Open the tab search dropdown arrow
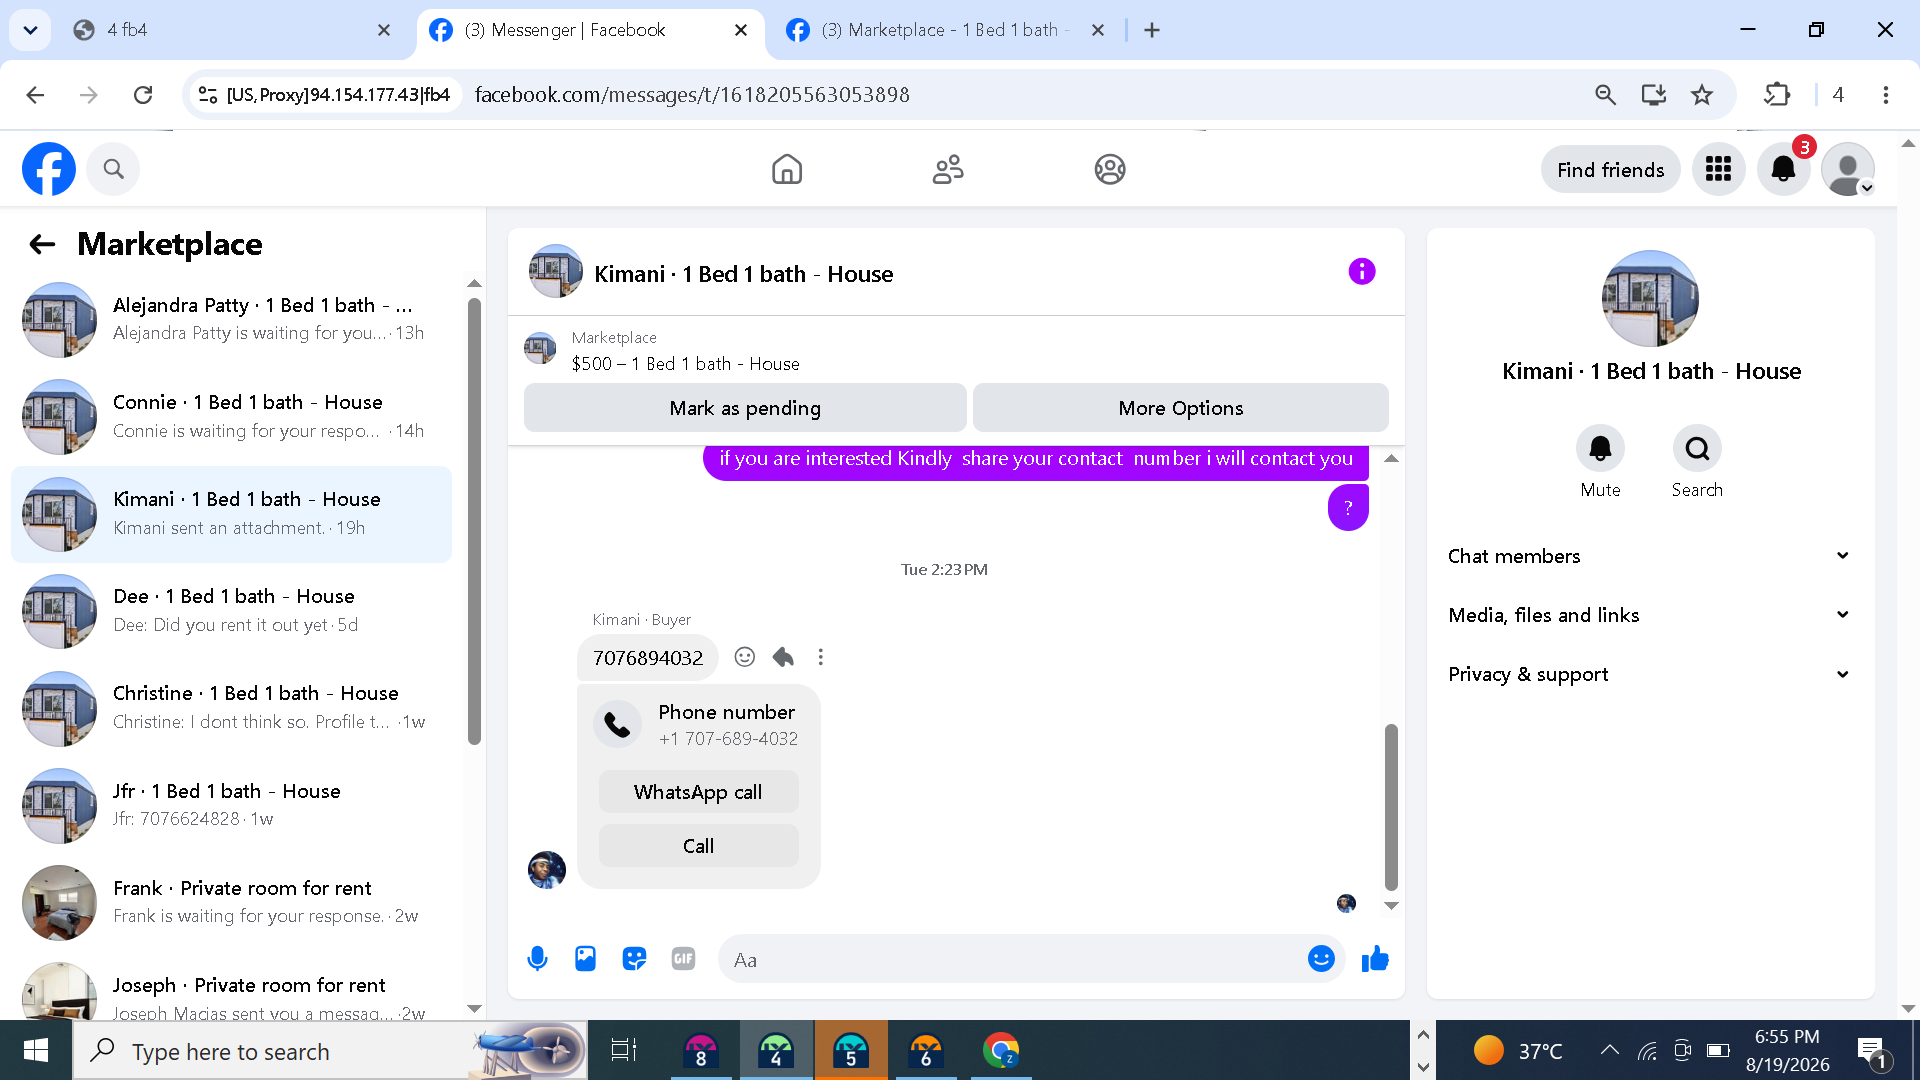This screenshot has width=1920, height=1080. tap(30, 30)
